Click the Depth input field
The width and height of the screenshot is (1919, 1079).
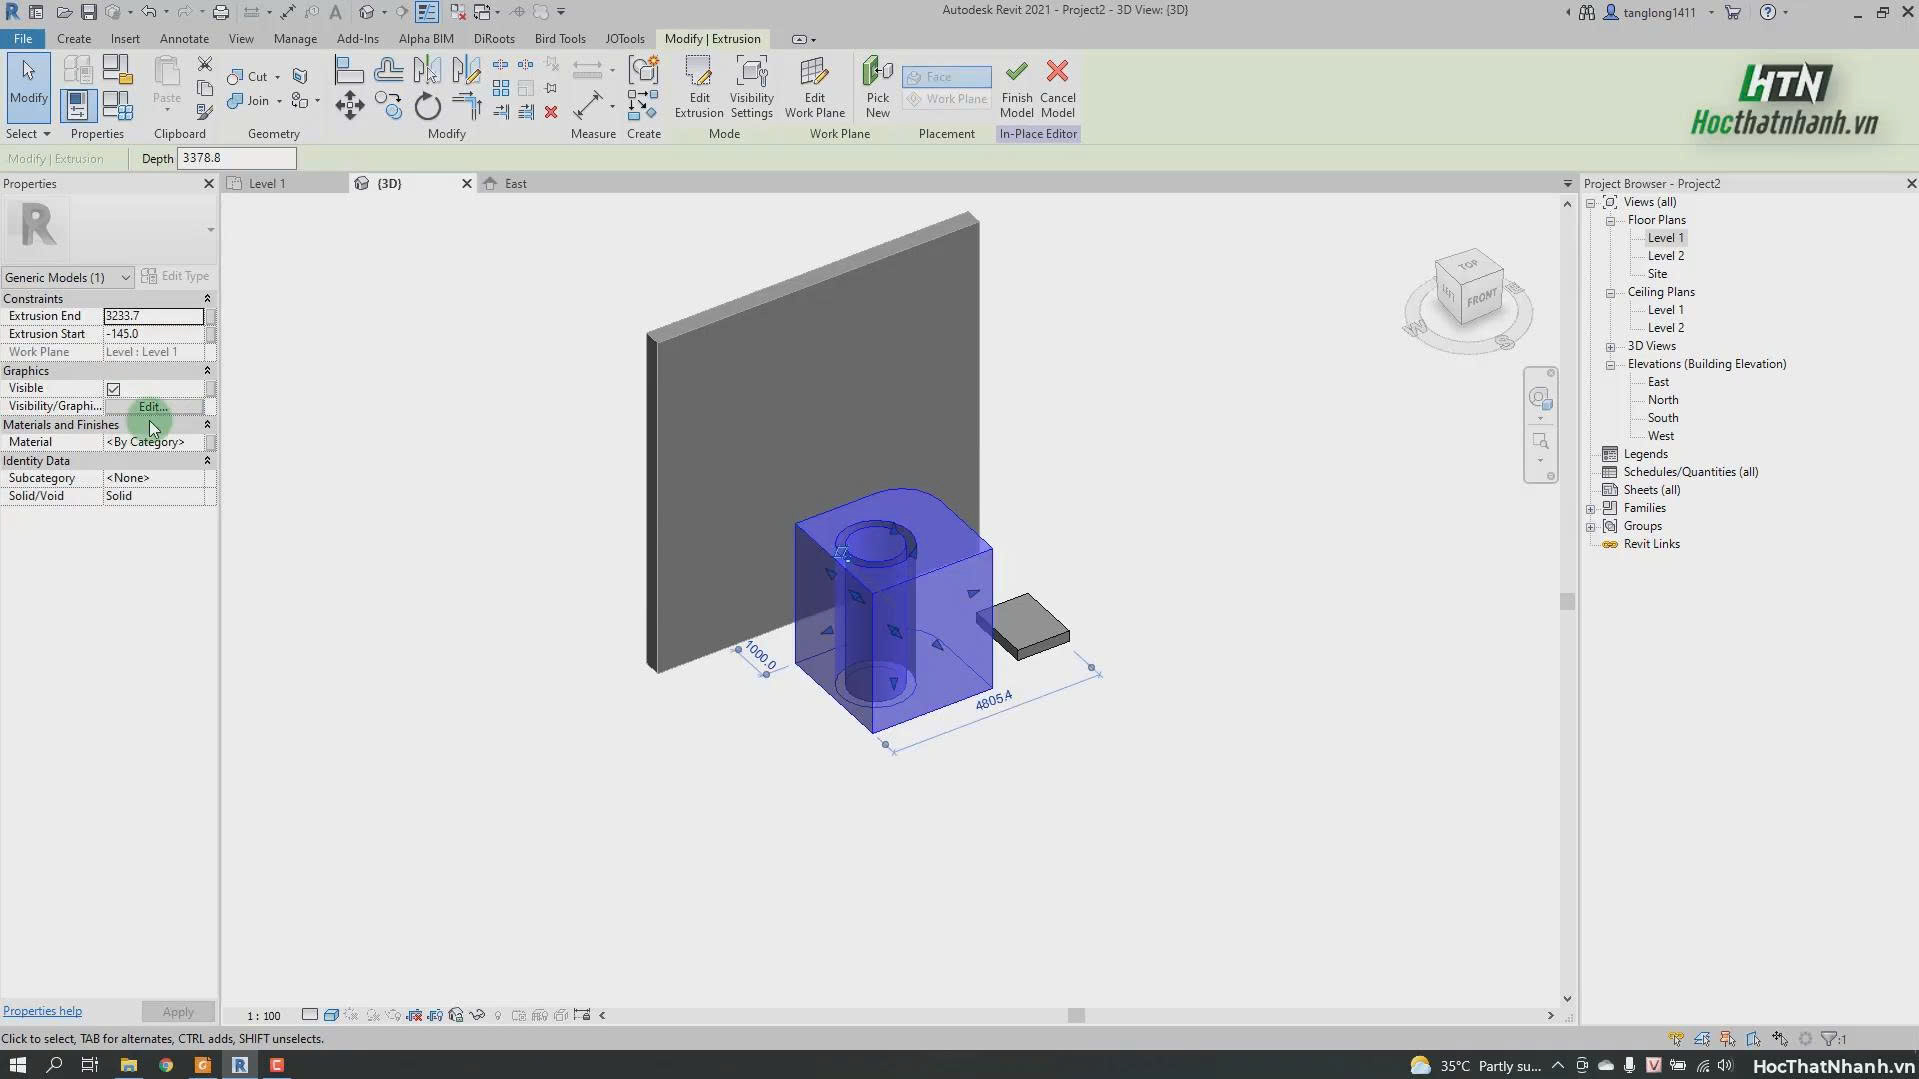(x=236, y=158)
